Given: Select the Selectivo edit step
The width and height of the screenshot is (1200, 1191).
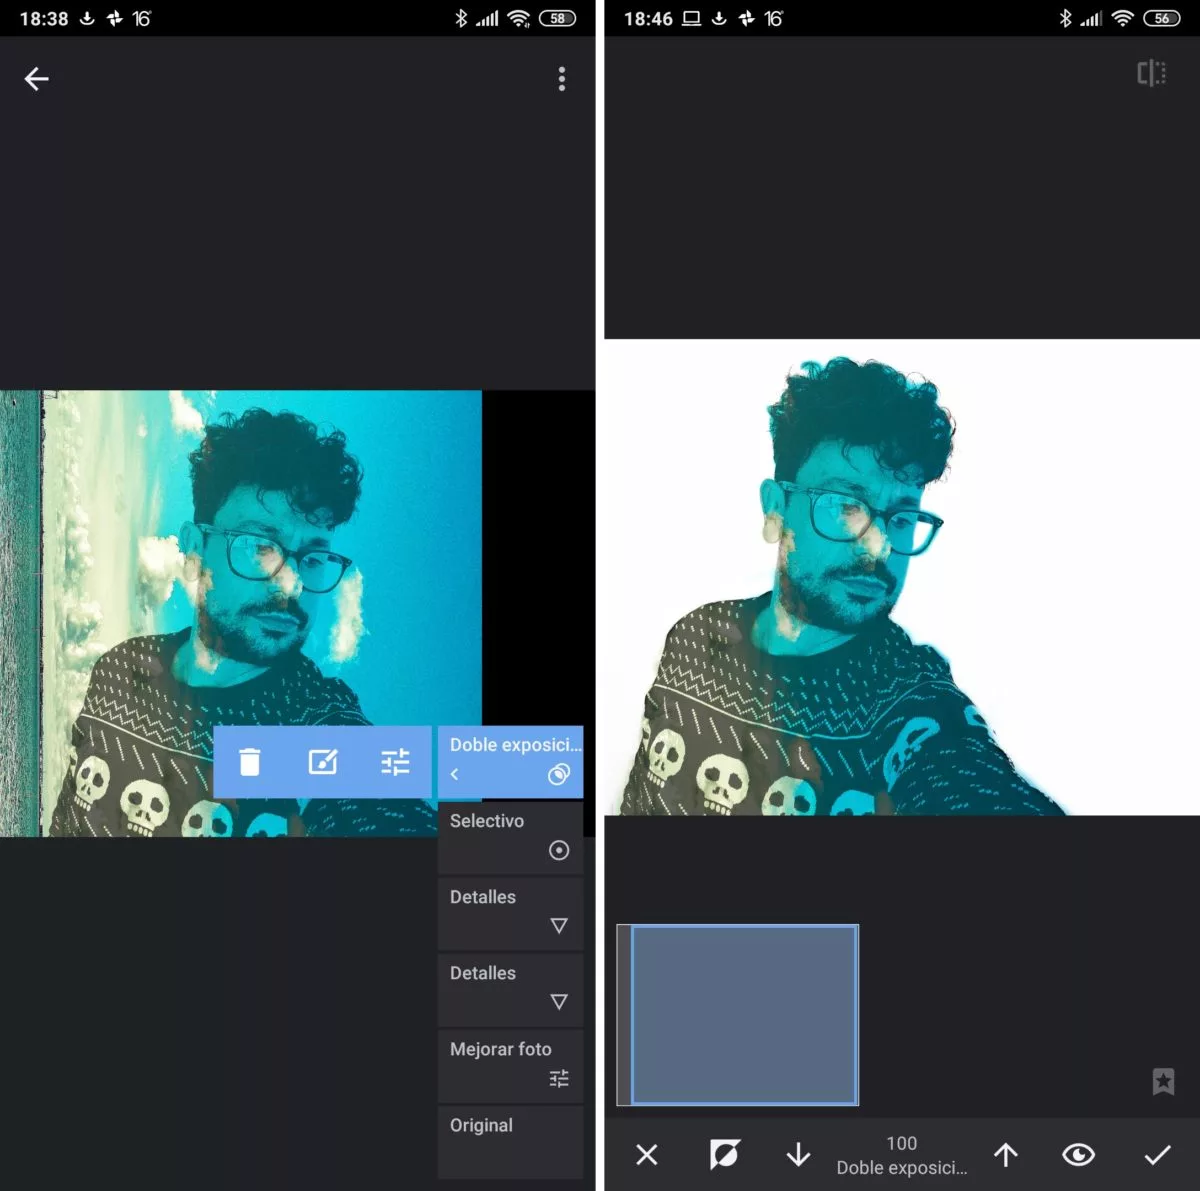Looking at the screenshot, I should [x=510, y=836].
